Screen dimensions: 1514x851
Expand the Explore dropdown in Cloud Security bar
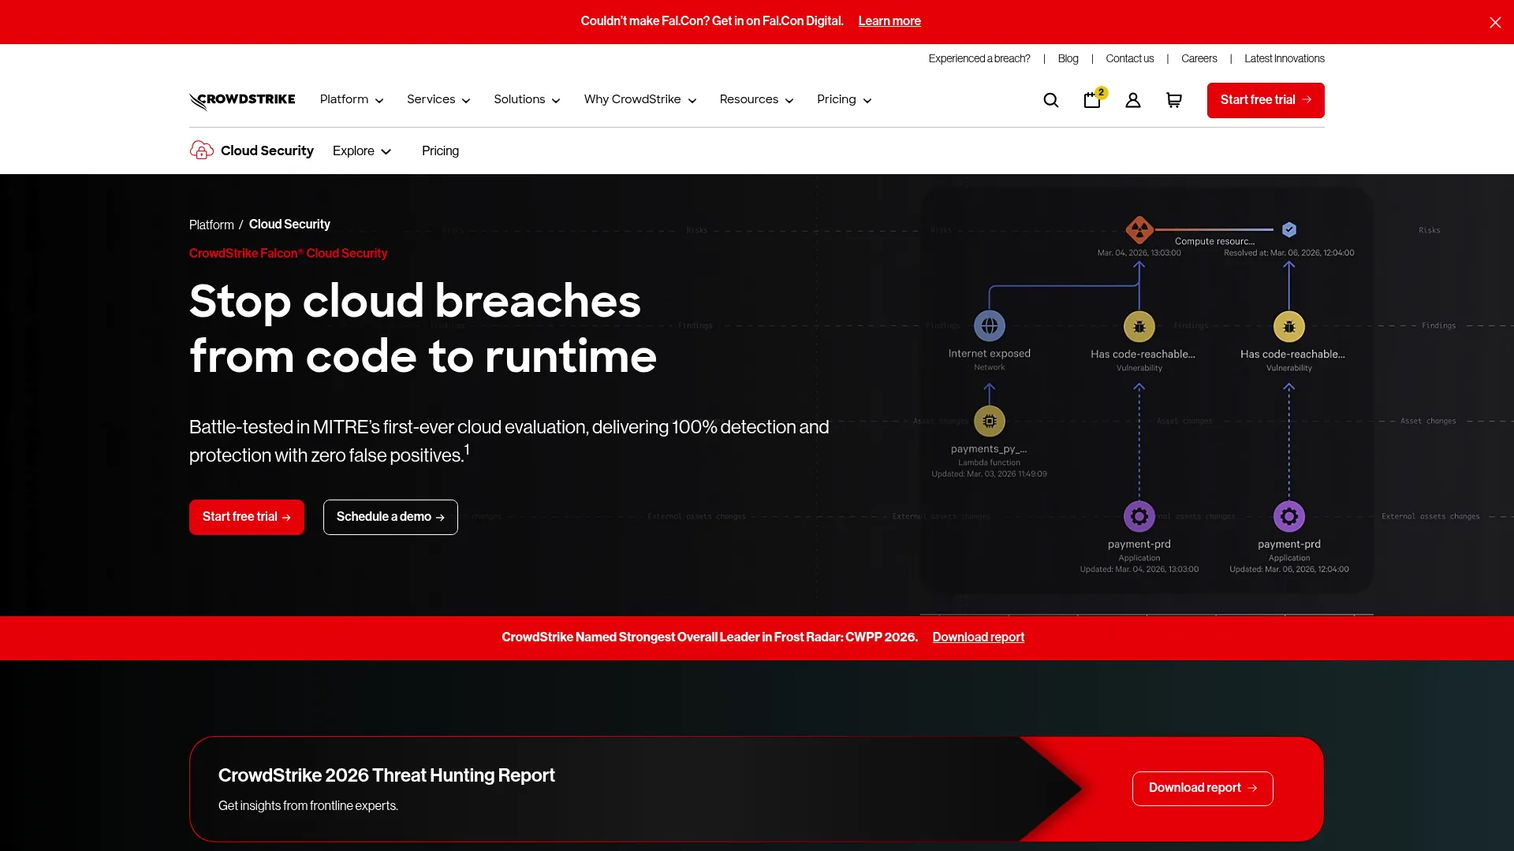pyautogui.click(x=362, y=151)
